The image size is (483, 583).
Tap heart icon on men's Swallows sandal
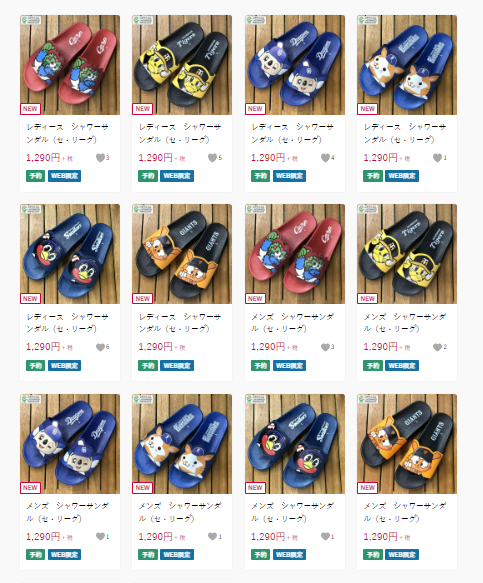(x=325, y=536)
